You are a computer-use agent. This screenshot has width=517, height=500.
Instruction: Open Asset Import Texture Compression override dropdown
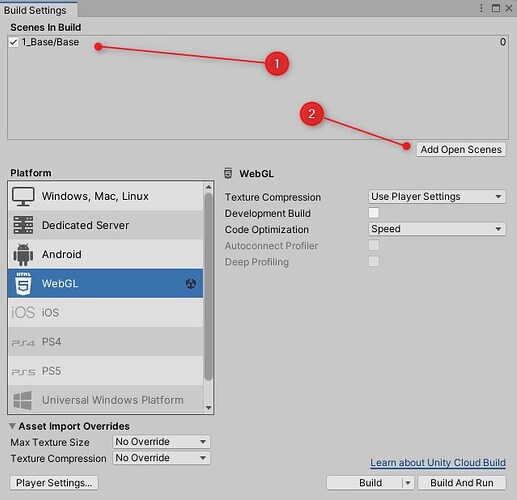tap(161, 458)
